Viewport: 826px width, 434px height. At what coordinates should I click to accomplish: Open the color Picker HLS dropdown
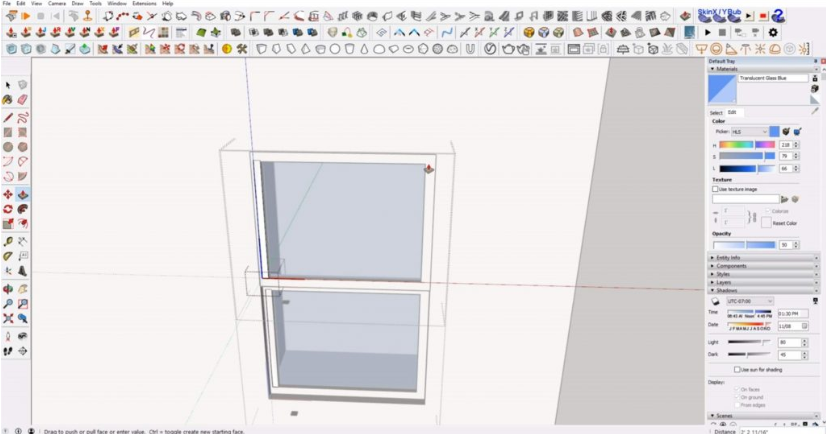click(x=749, y=132)
